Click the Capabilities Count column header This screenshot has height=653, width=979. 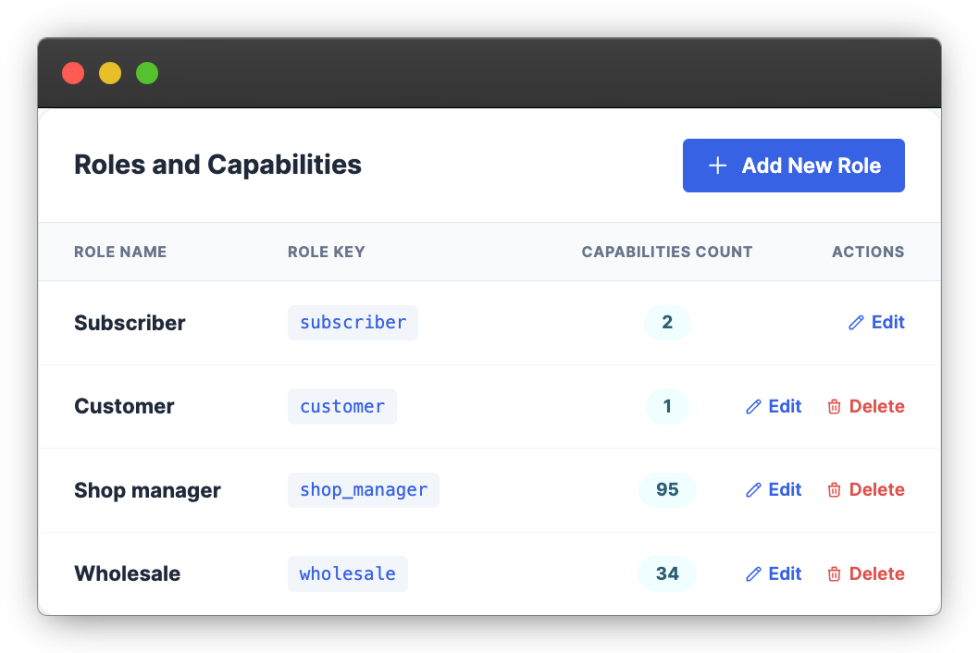[667, 252]
